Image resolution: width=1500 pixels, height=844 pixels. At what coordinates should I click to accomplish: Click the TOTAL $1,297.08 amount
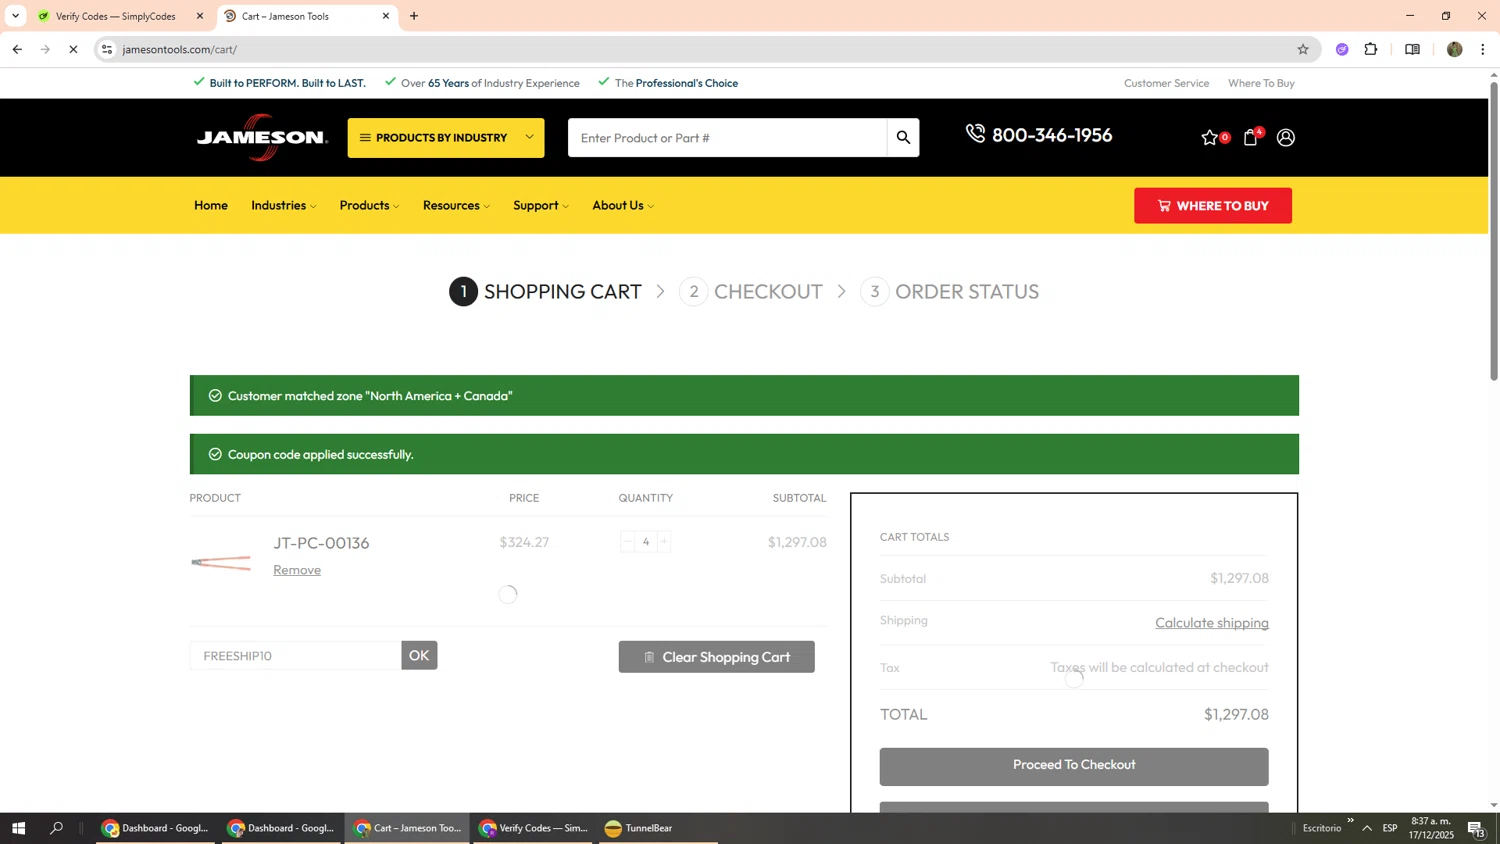(1236, 714)
